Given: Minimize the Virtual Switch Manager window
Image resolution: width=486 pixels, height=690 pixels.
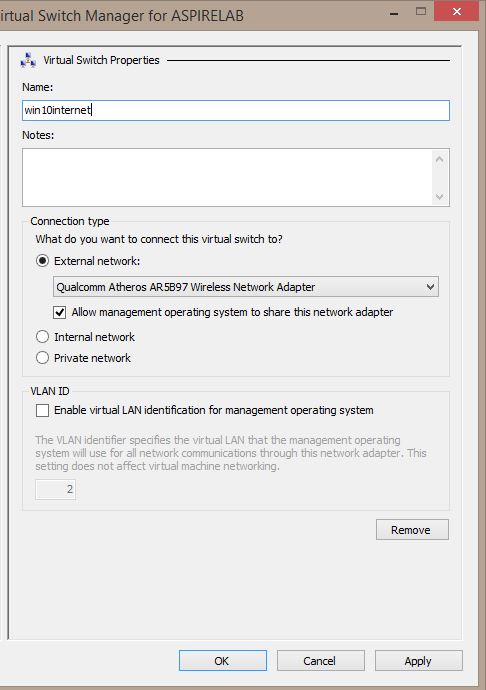Looking at the screenshot, I should click(x=394, y=13).
